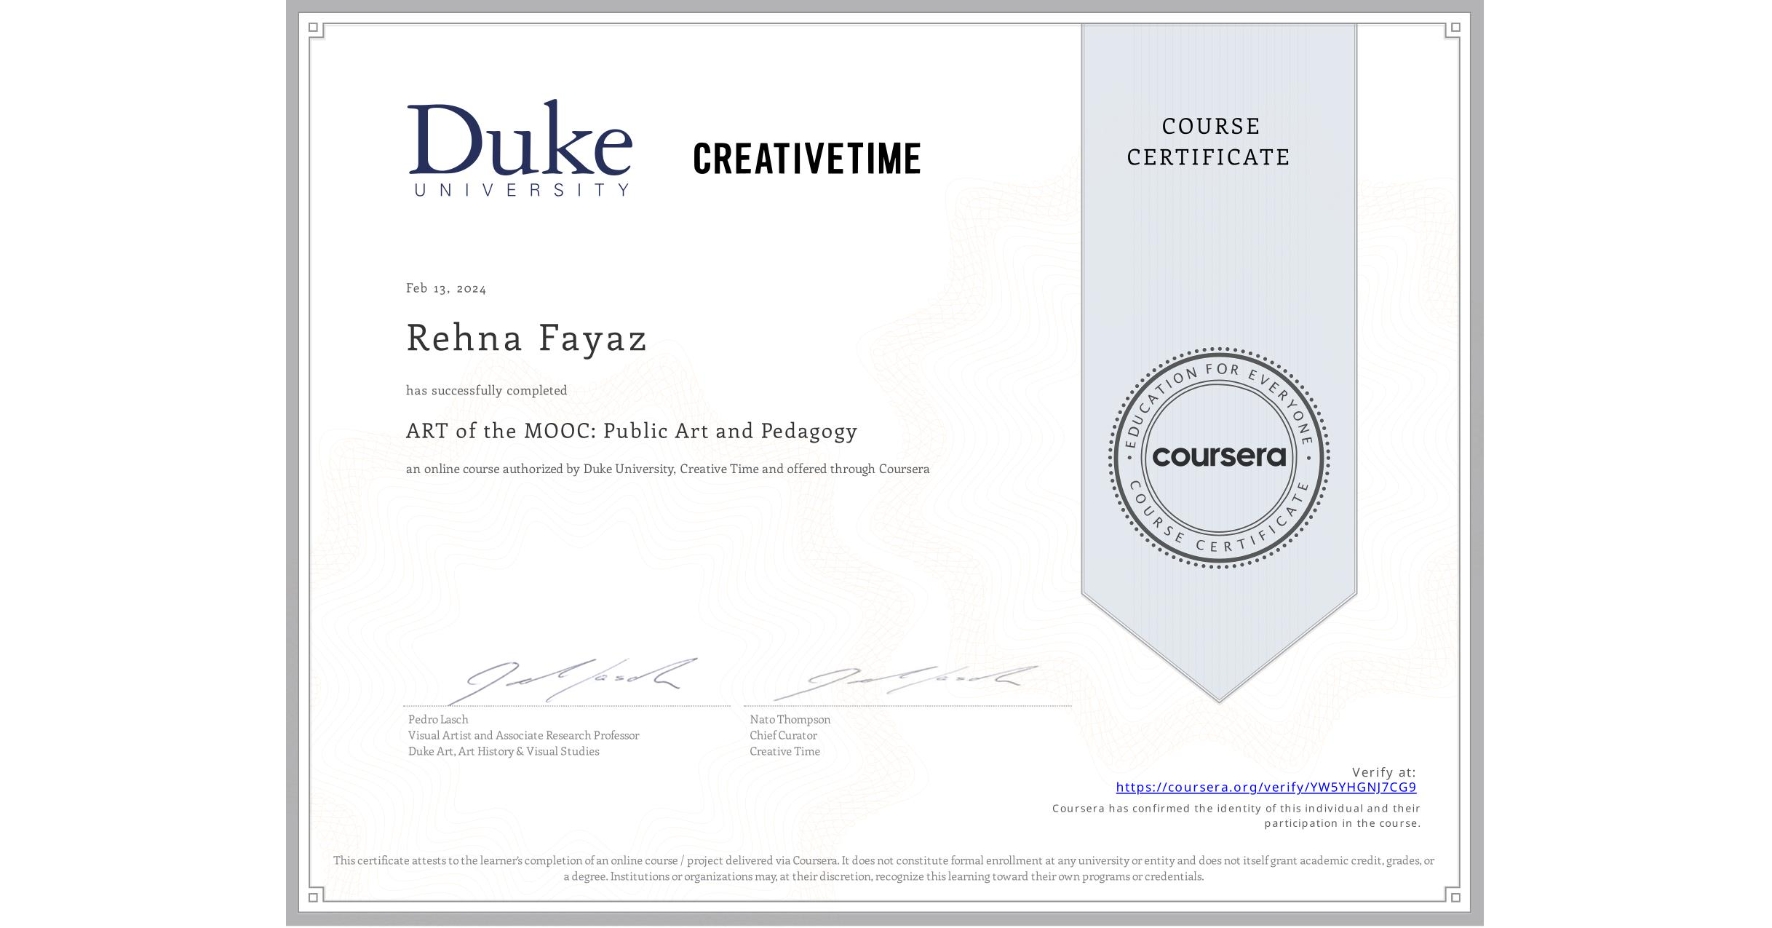Click the Coursera seal emblem

click(x=1218, y=457)
